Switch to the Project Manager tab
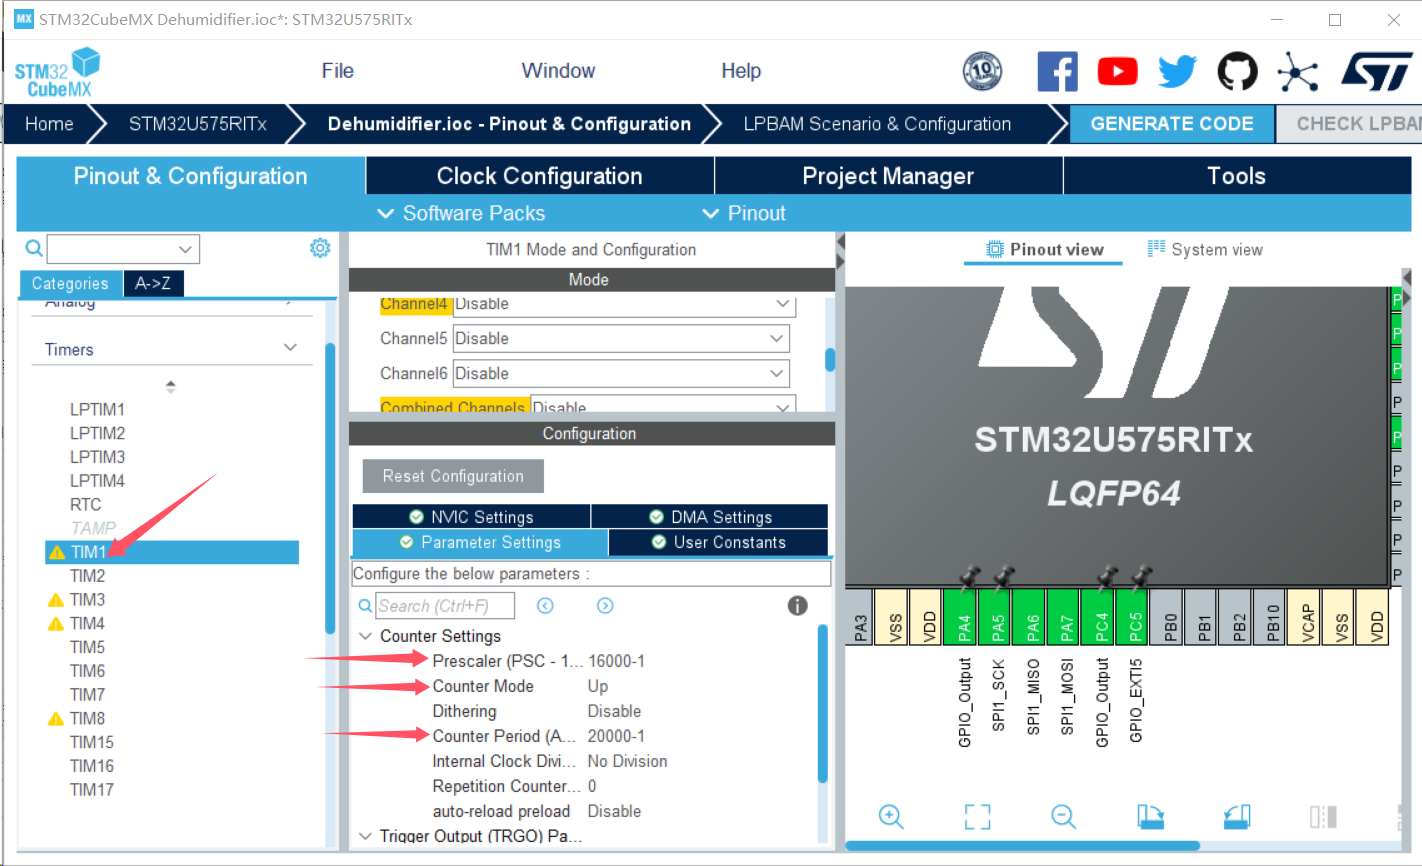This screenshot has width=1422, height=866. pyautogui.click(x=888, y=176)
